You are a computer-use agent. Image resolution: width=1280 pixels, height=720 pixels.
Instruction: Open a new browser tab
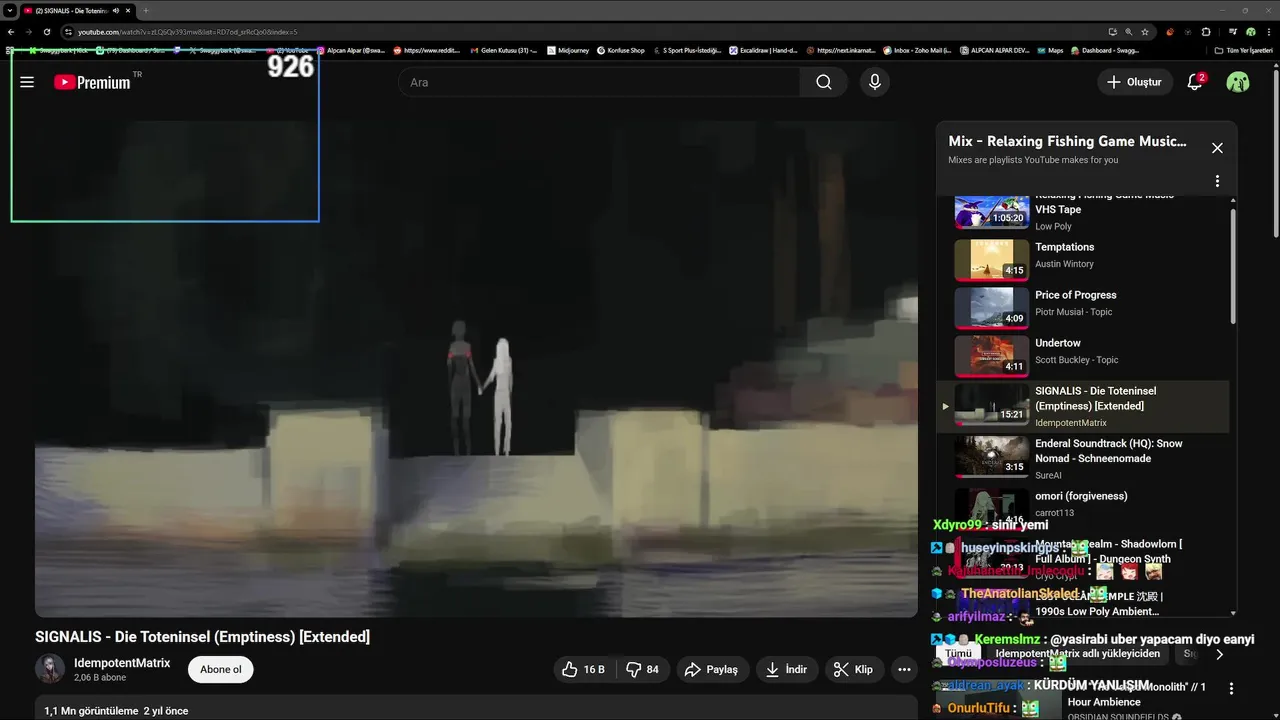tap(146, 10)
